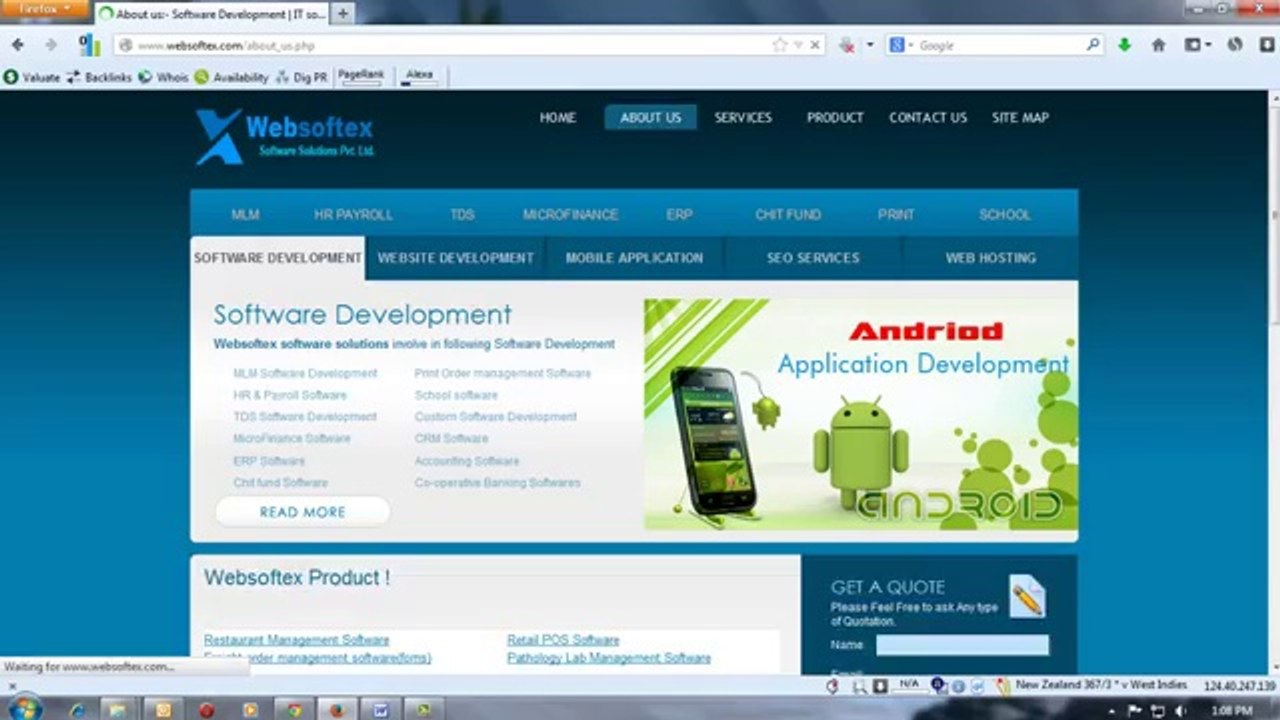
Task: Click the PageRank indicator
Action: click(361, 76)
